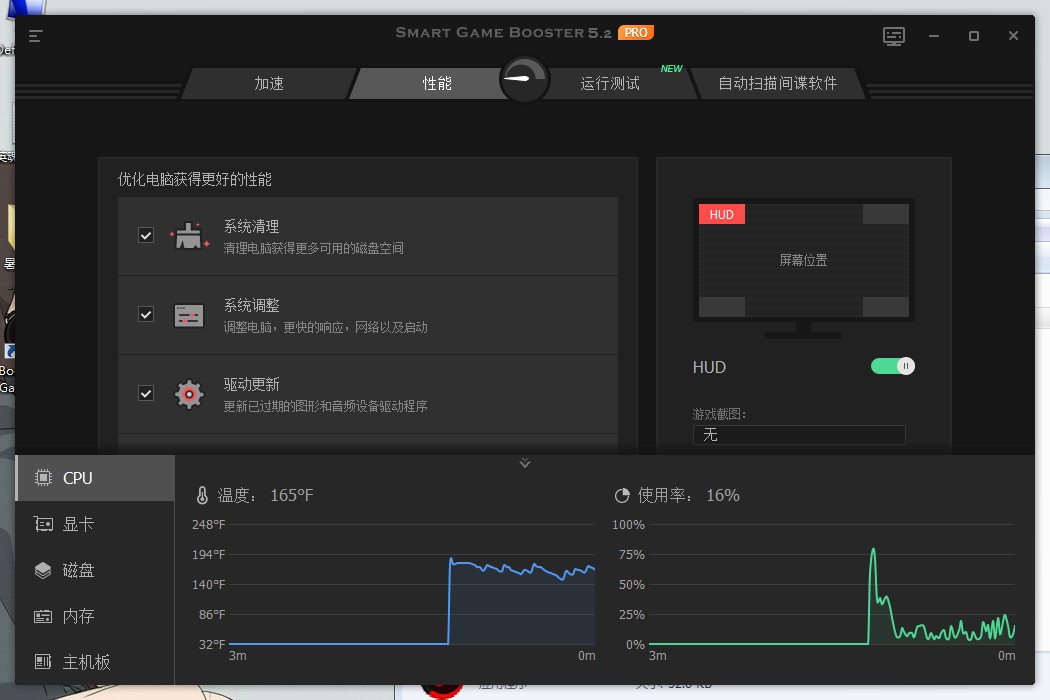Open 系统清理 item title
Screen dimensions: 1050x700
click(251, 226)
